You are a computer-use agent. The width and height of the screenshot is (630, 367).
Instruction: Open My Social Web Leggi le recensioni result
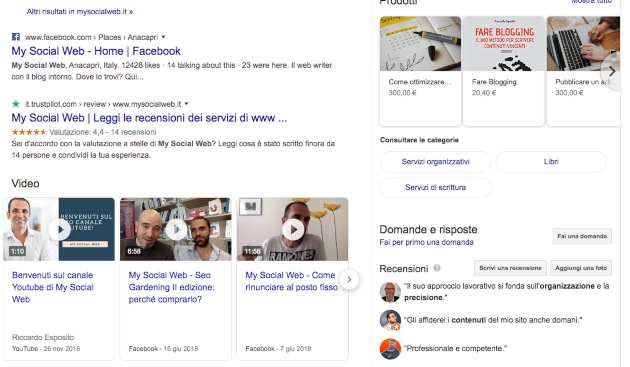149,118
